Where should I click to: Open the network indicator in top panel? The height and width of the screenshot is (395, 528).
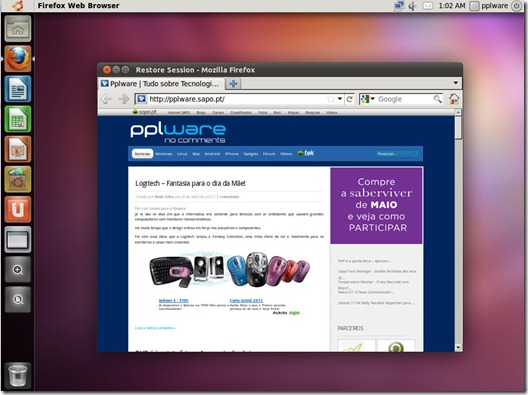(399, 6)
